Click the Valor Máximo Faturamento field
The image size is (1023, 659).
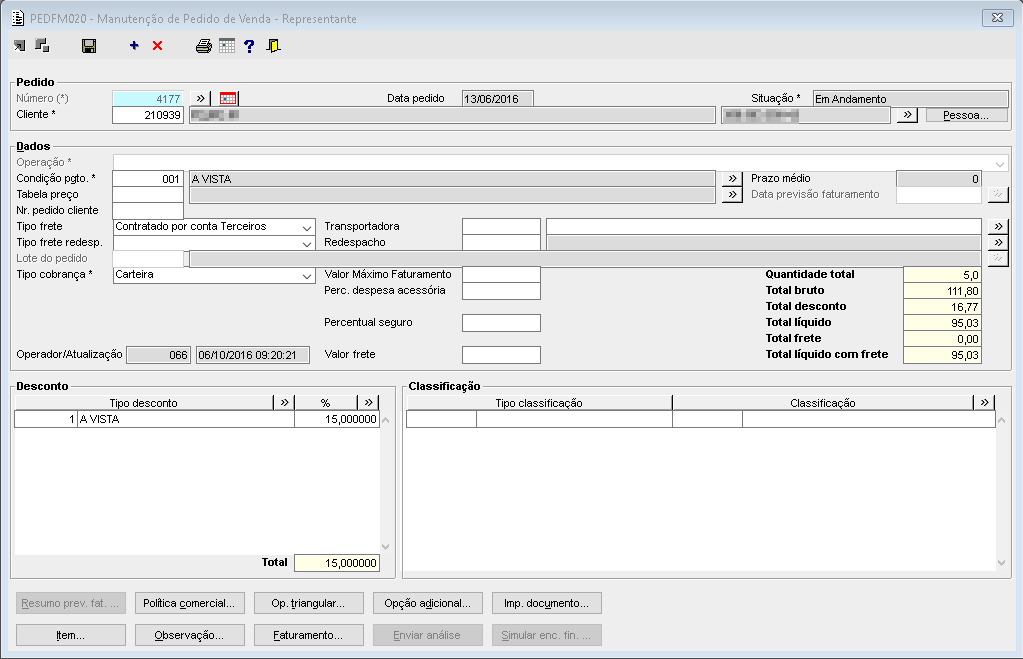point(501,275)
